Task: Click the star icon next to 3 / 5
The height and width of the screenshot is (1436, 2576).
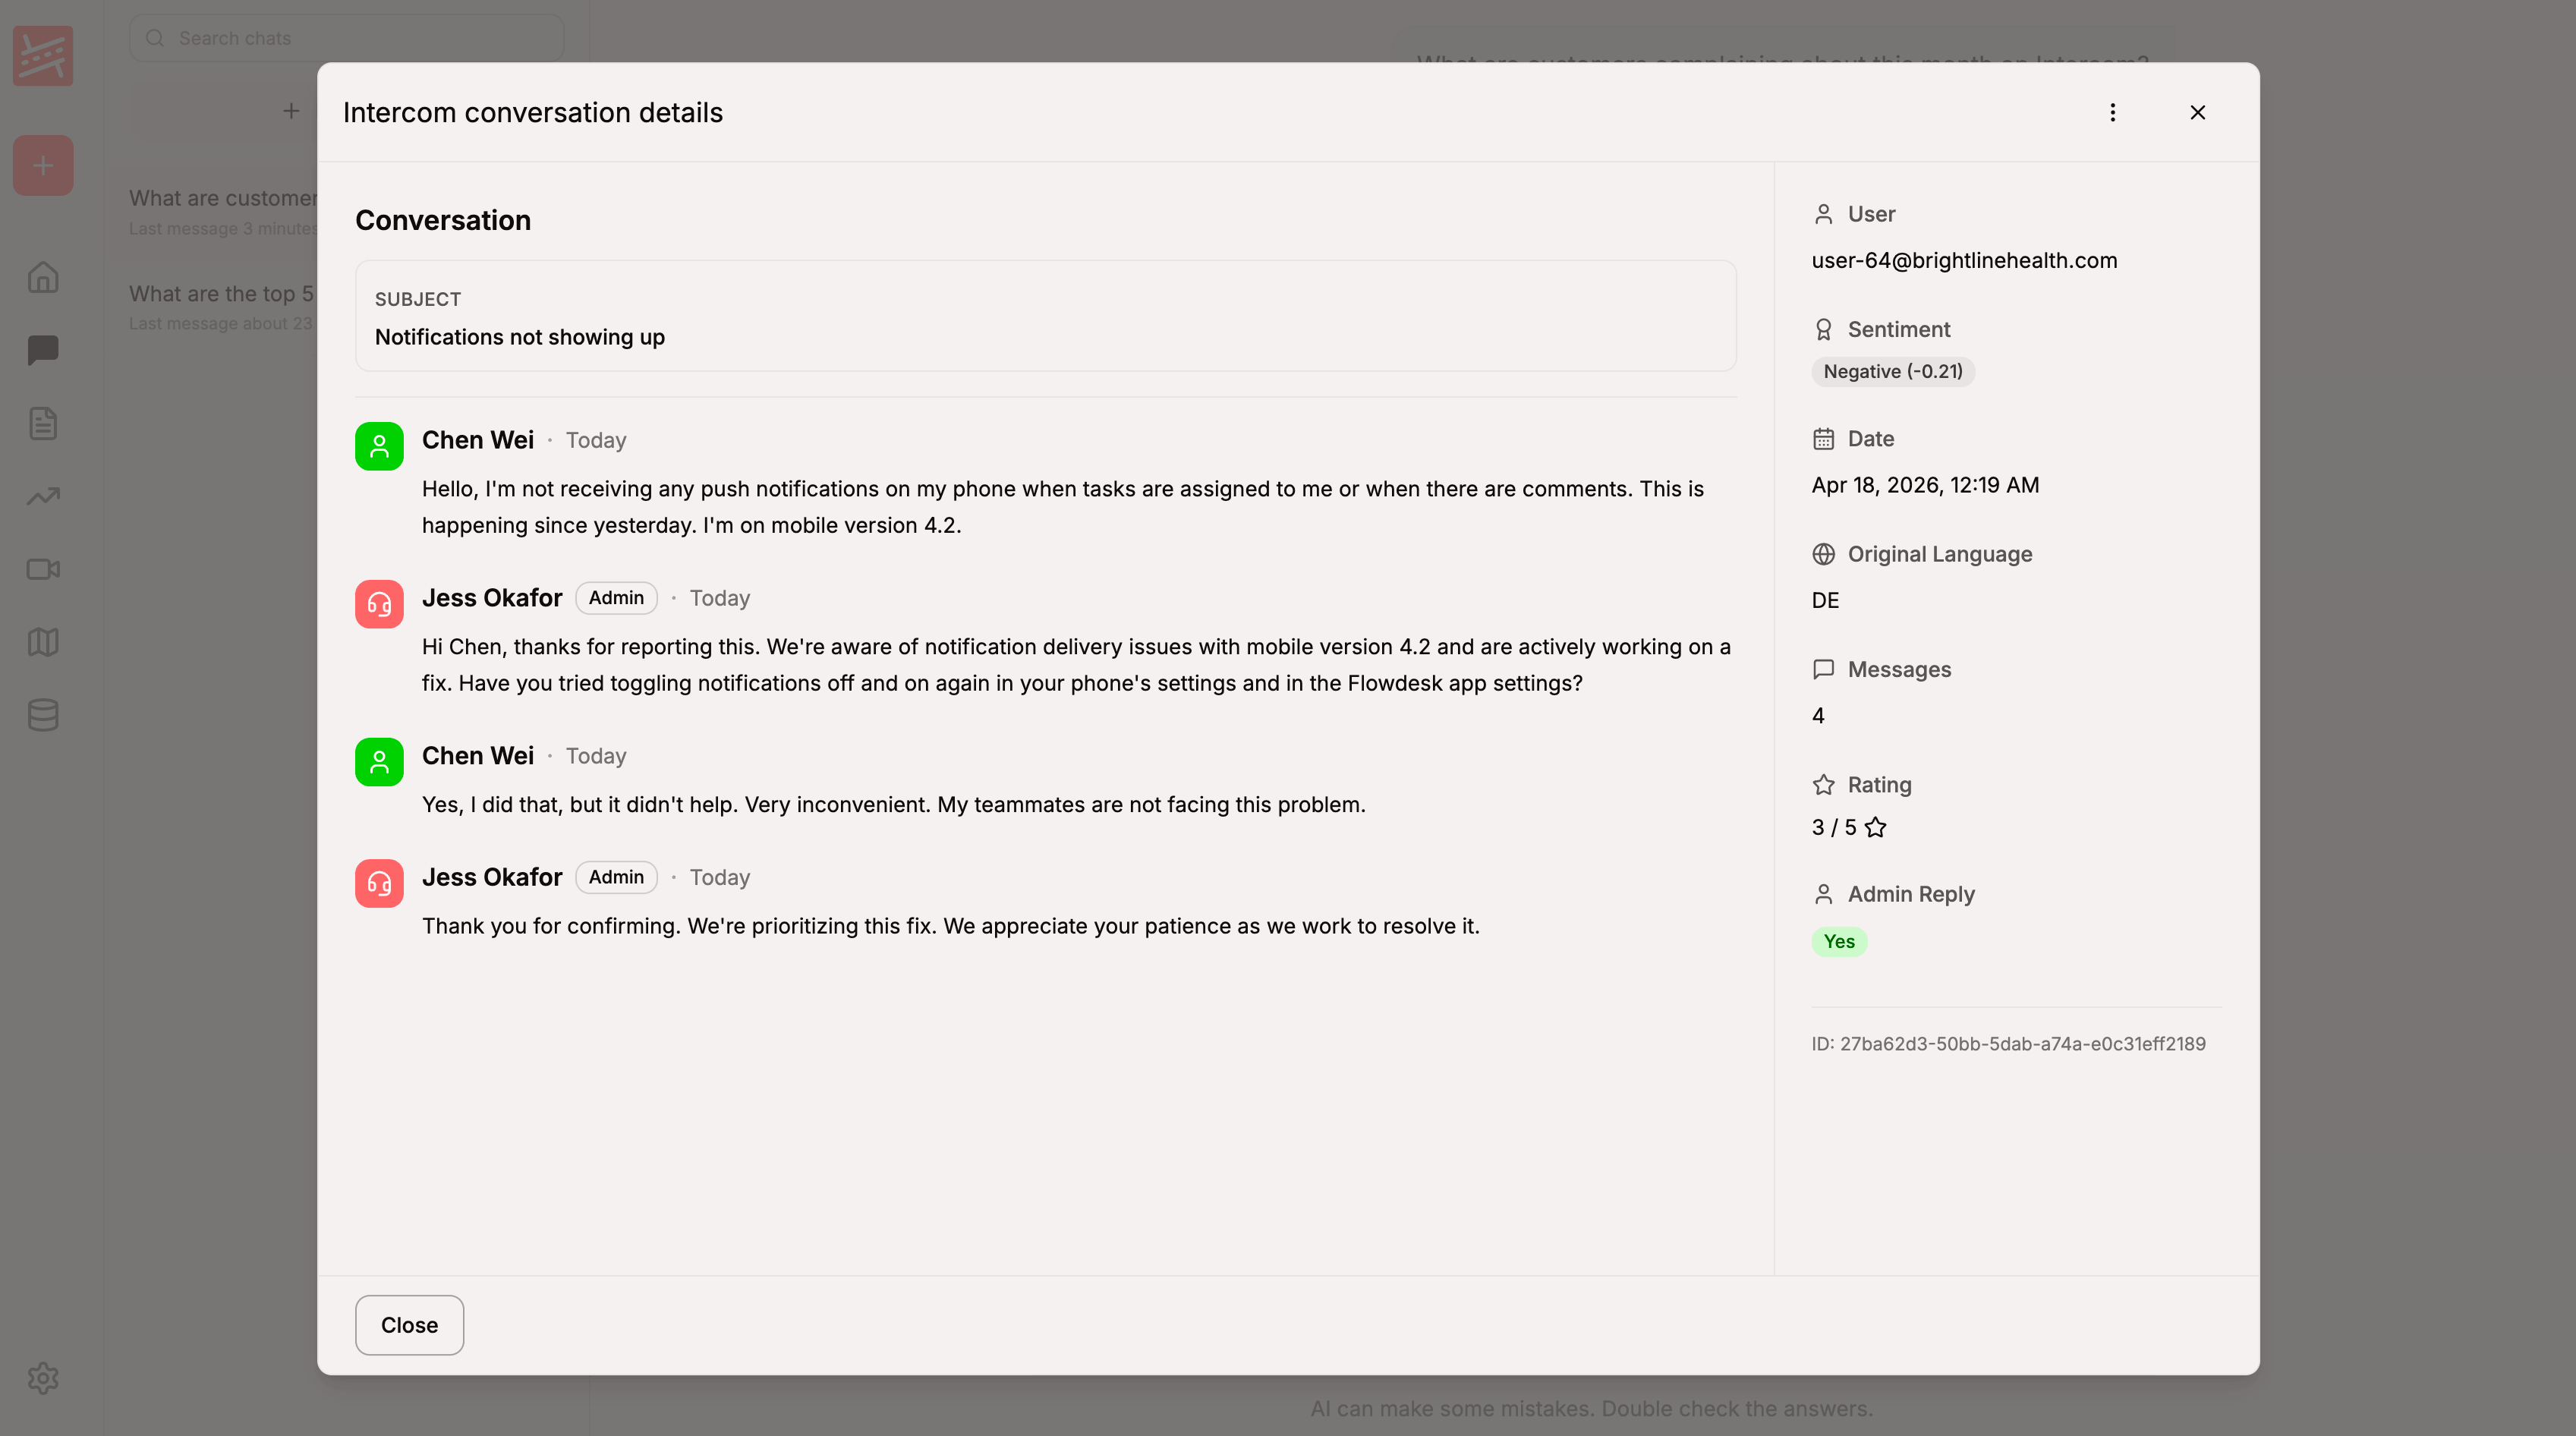Action: (1875, 827)
